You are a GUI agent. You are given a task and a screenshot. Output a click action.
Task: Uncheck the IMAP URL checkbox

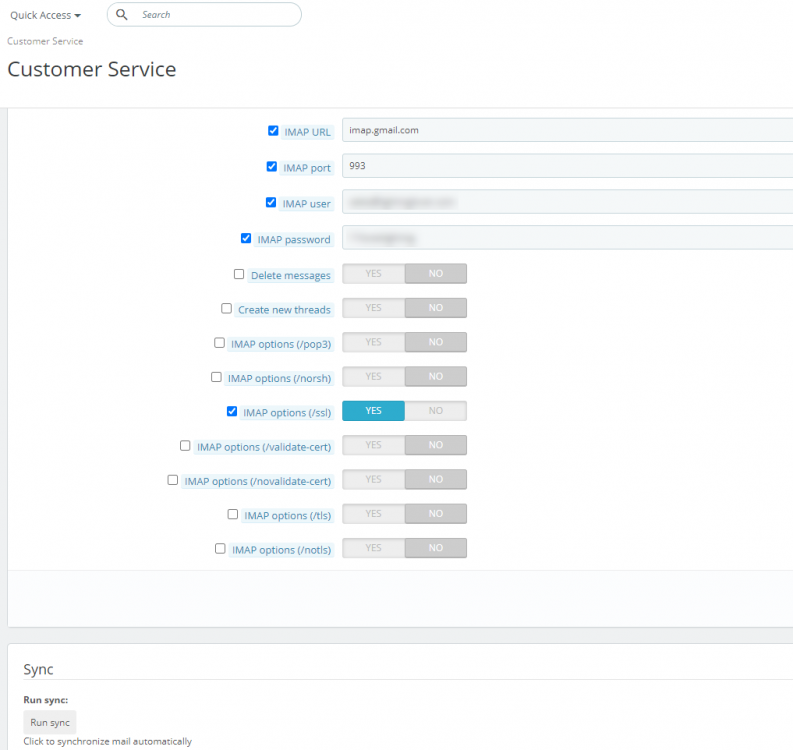(x=273, y=131)
